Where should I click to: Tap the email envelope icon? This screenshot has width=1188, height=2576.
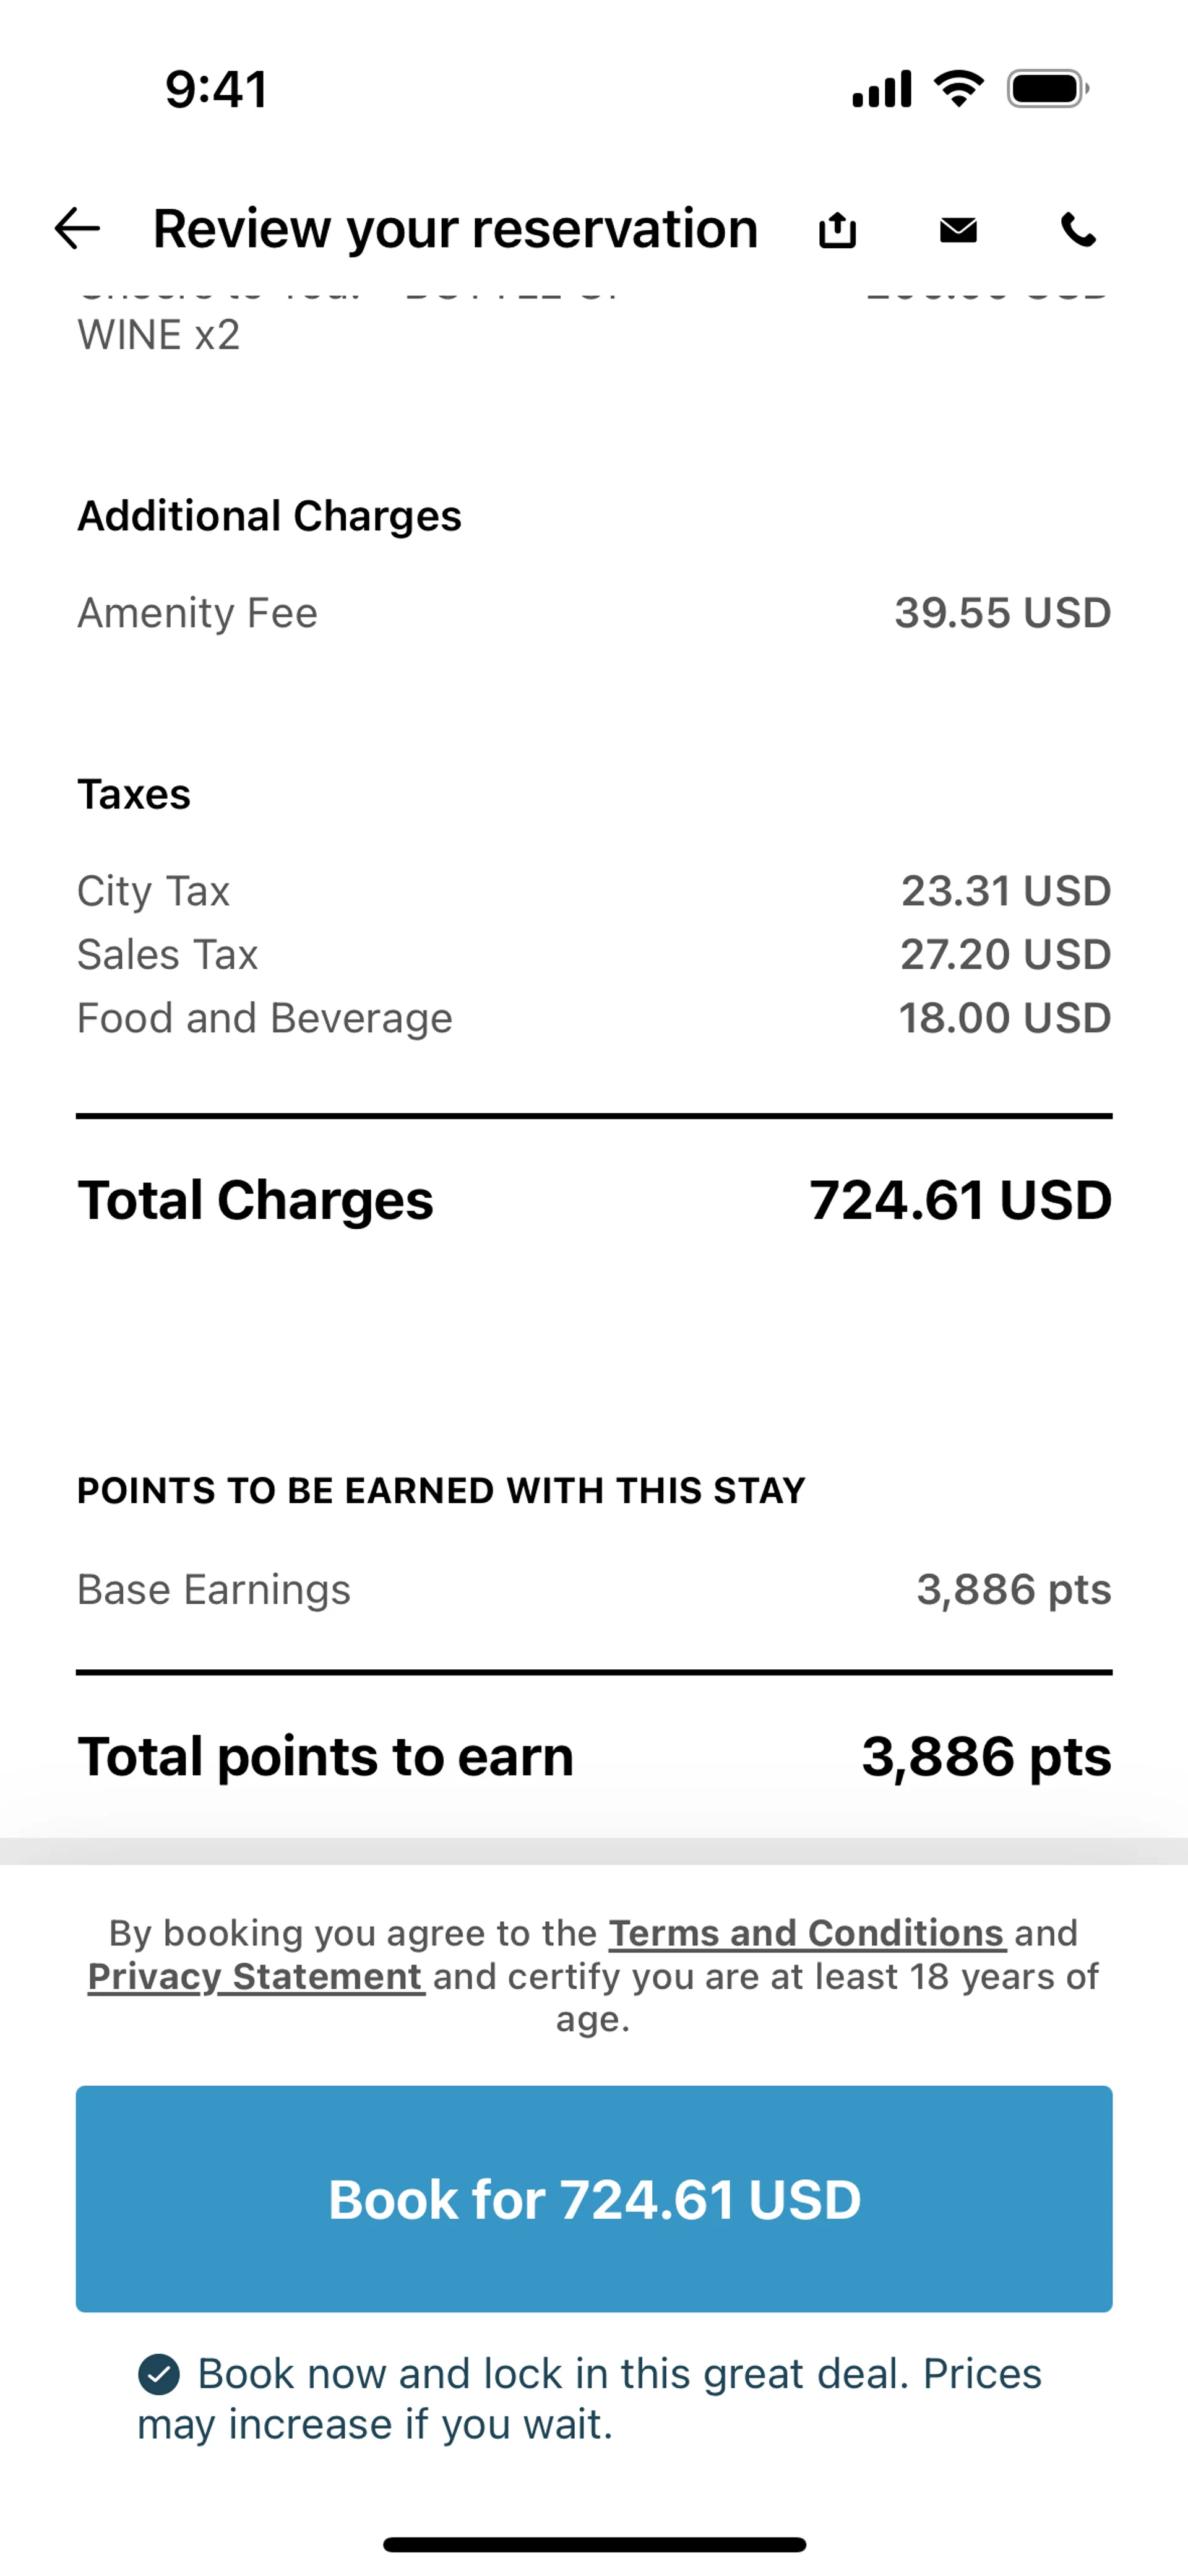[958, 230]
